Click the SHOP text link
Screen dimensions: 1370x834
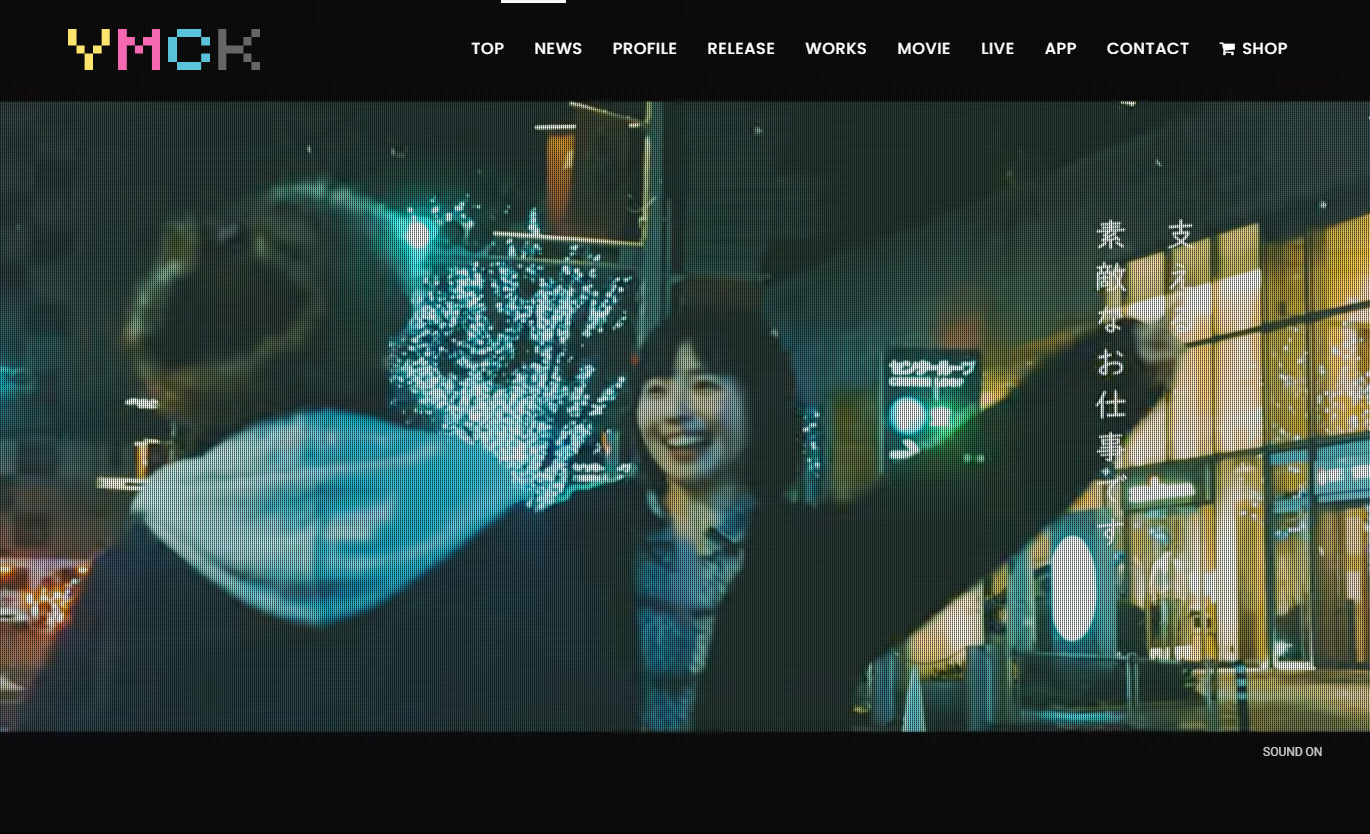click(1264, 49)
